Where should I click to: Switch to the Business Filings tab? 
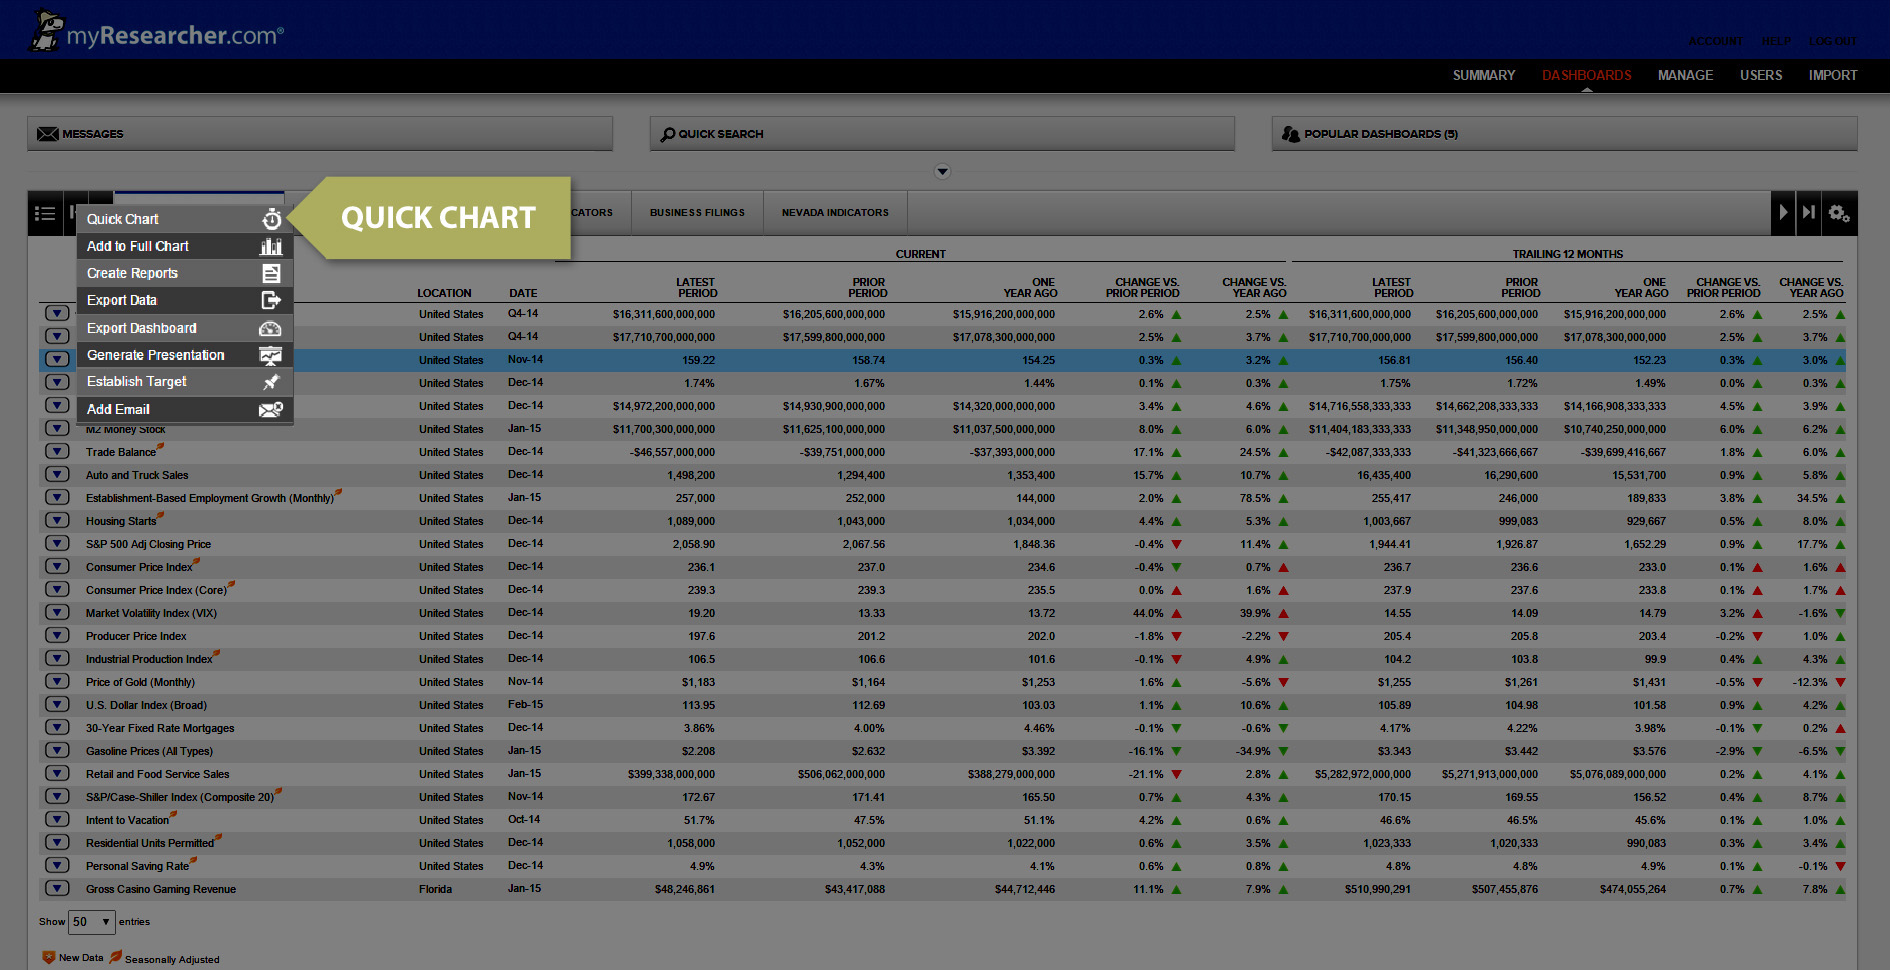[x=697, y=213]
